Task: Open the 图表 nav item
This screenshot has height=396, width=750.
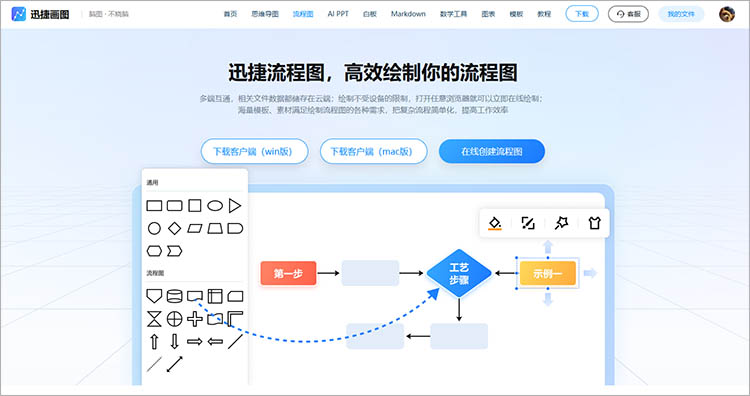Action: [488, 14]
